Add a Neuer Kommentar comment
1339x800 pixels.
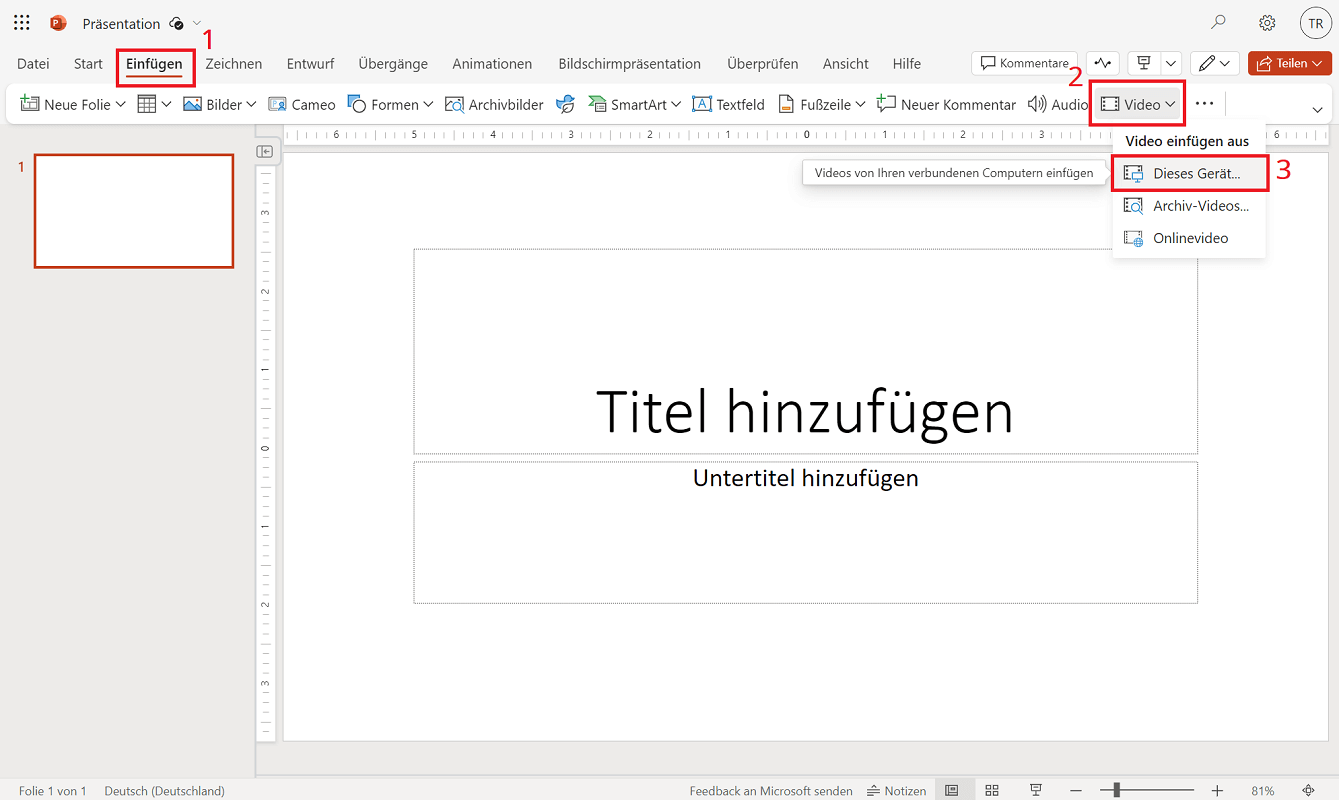tap(946, 104)
